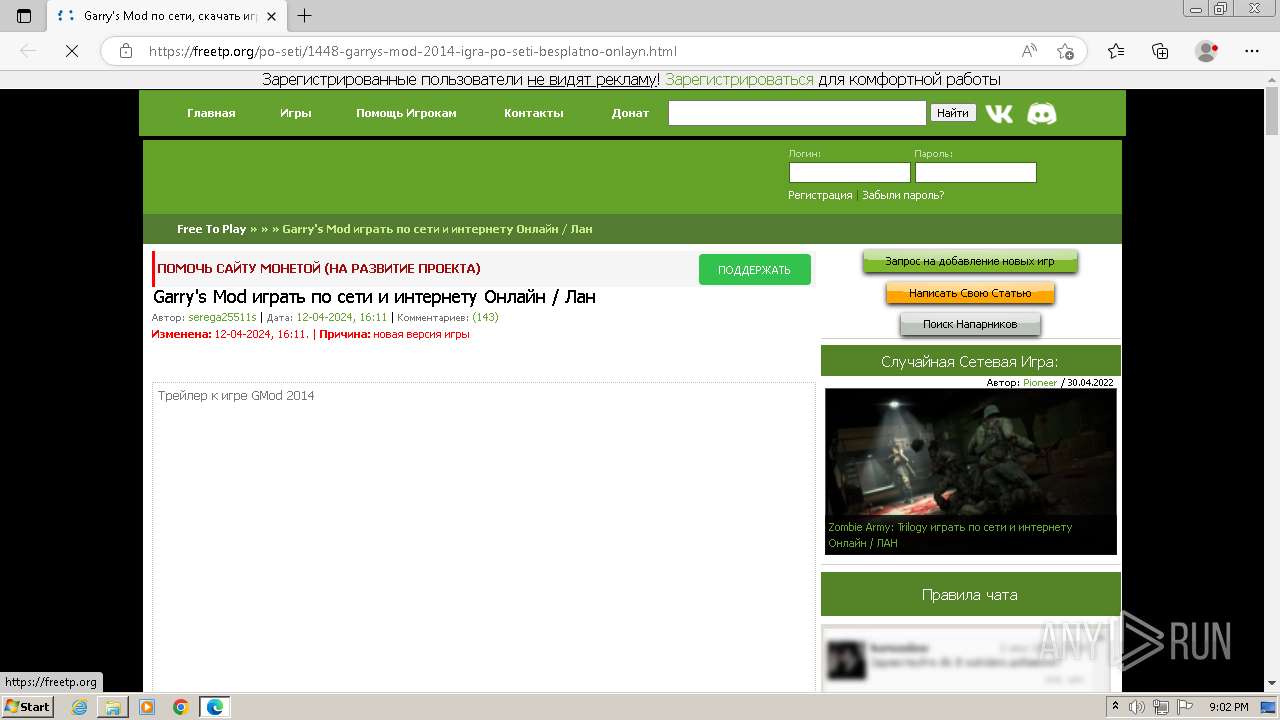Click the browser tab actions icon

pos(24,16)
